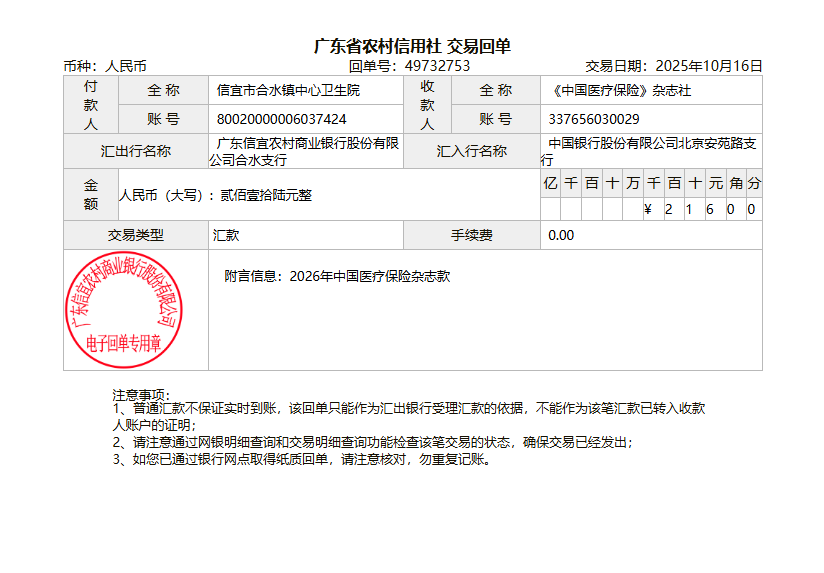Click the ¥ symbol in amount grid
The height and width of the screenshot is (573, 824).
tap(648, 210)
